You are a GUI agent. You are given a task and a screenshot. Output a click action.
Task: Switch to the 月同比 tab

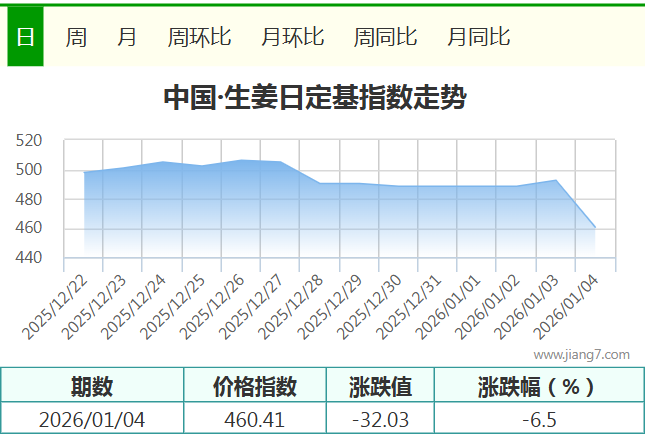click(478, 37)
